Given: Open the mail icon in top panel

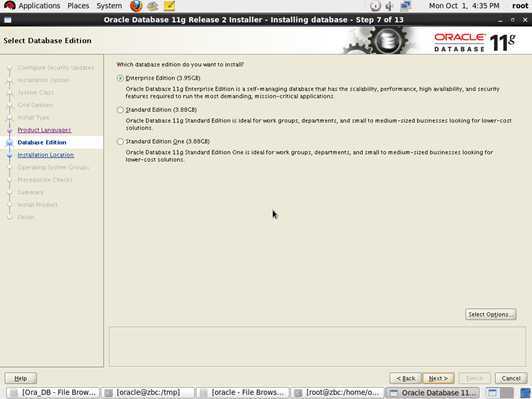Looking at the screenshot, I should (x=153, y=6).
